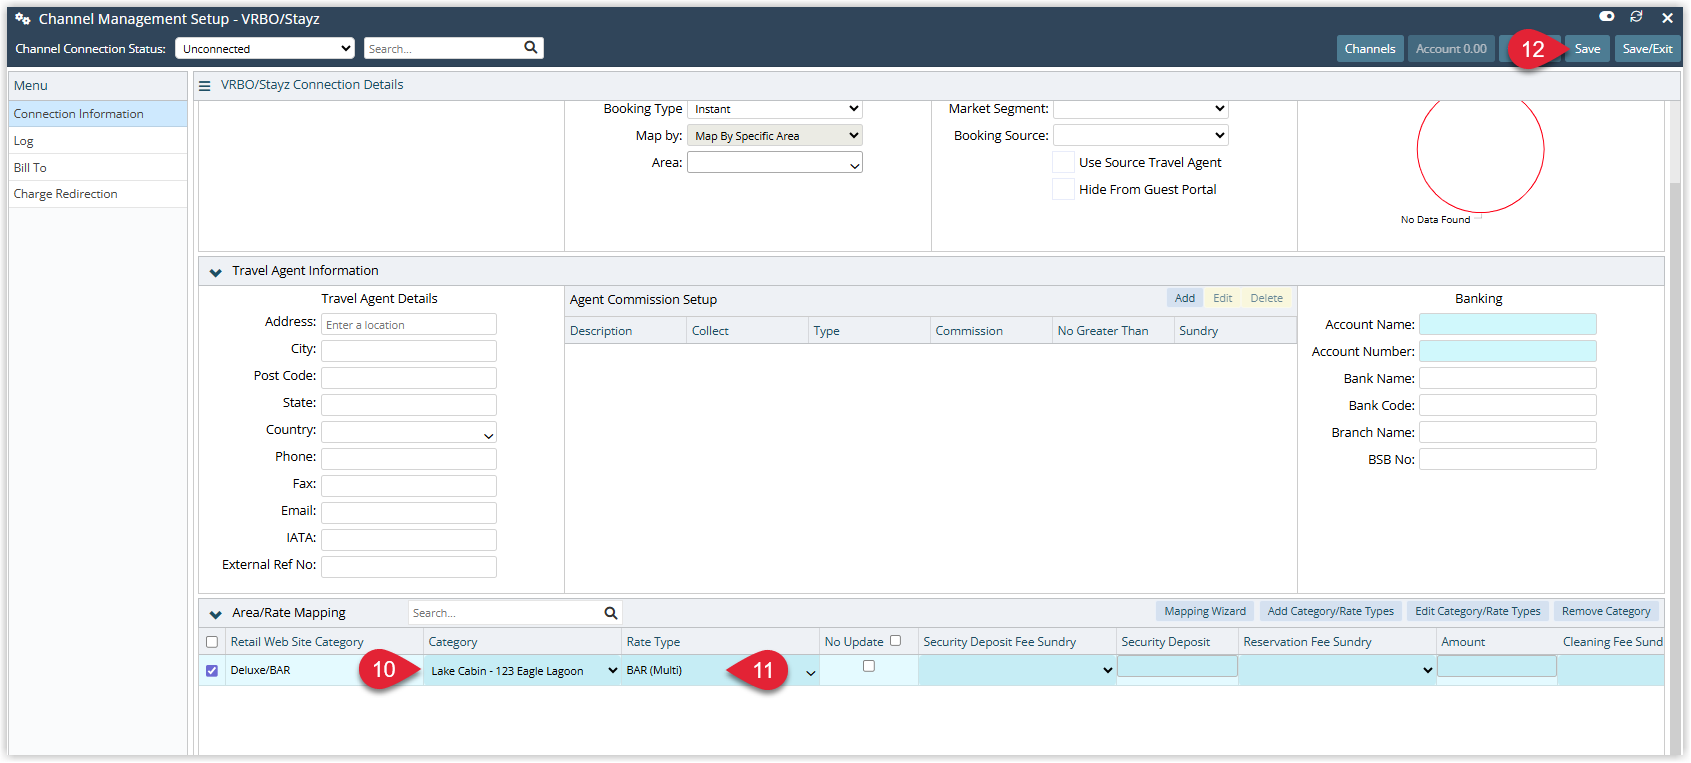The image size is (1691, 763).
Task: Open the Area dropdown
Action: coord(775,163)
